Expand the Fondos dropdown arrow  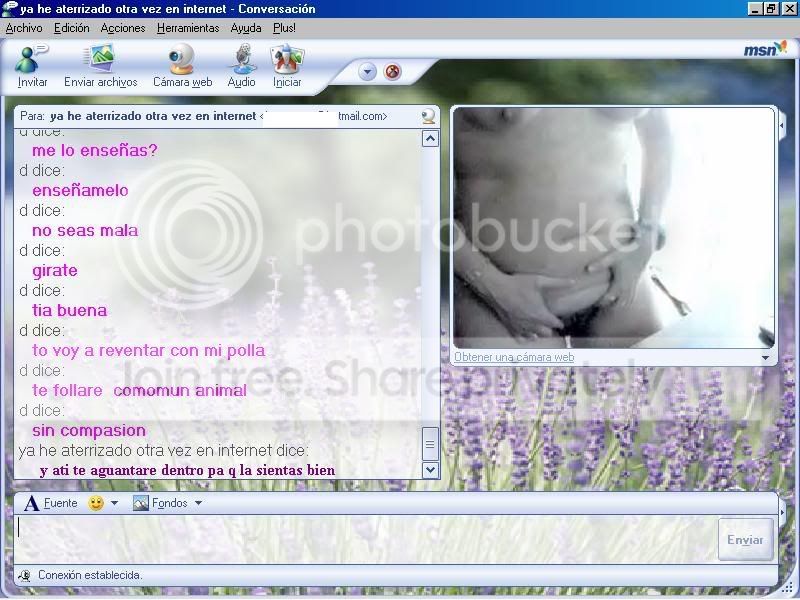[x=198, y=503]
